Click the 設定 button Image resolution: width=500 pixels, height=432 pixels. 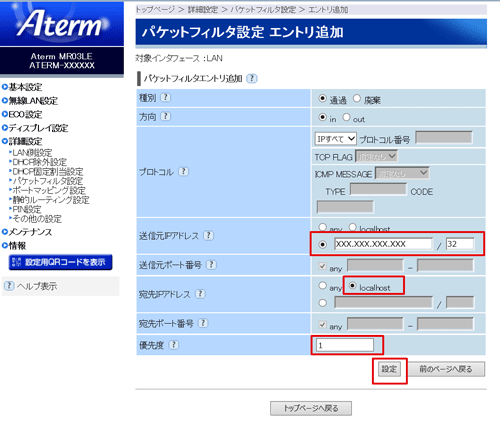pos(389,369)
